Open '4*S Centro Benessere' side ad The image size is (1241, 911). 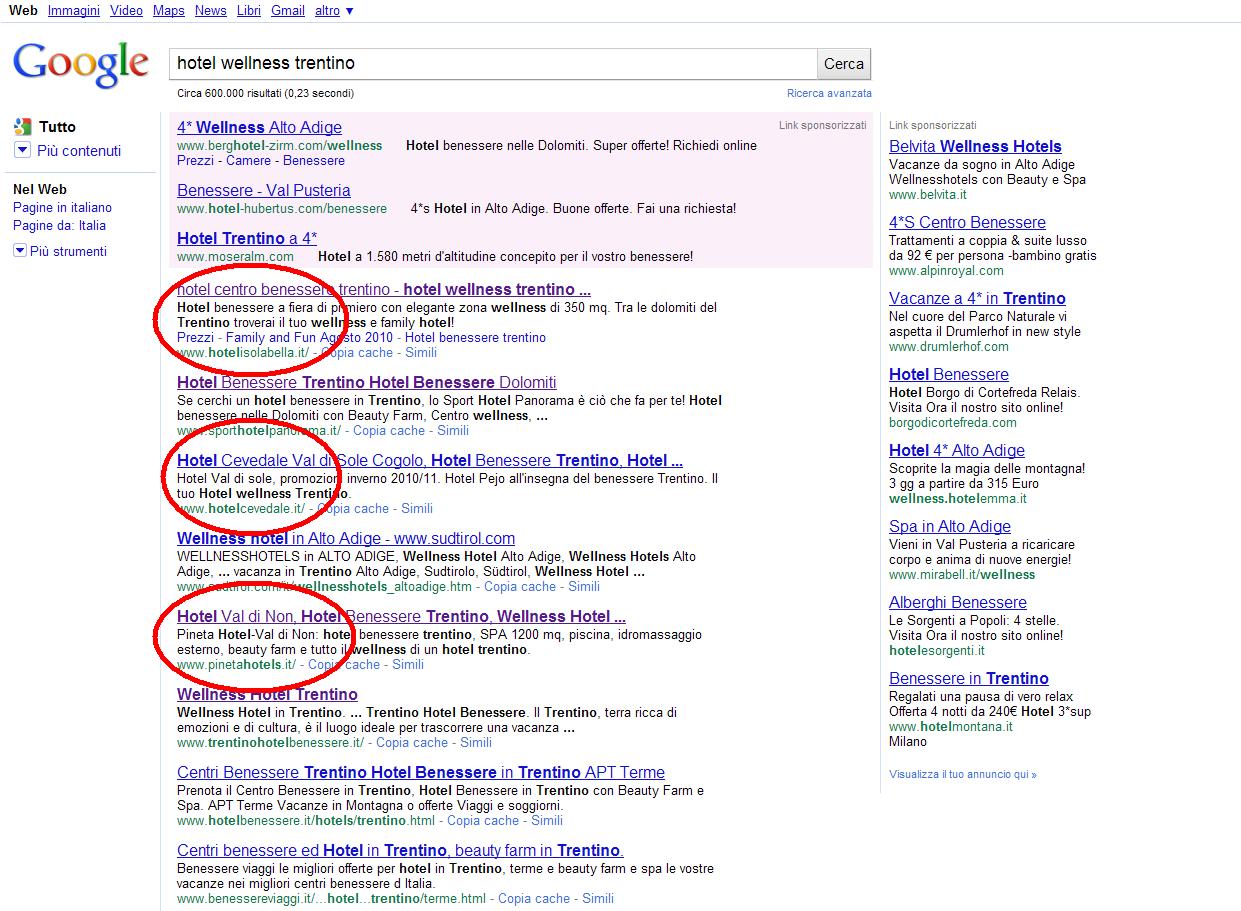[967, 222]
